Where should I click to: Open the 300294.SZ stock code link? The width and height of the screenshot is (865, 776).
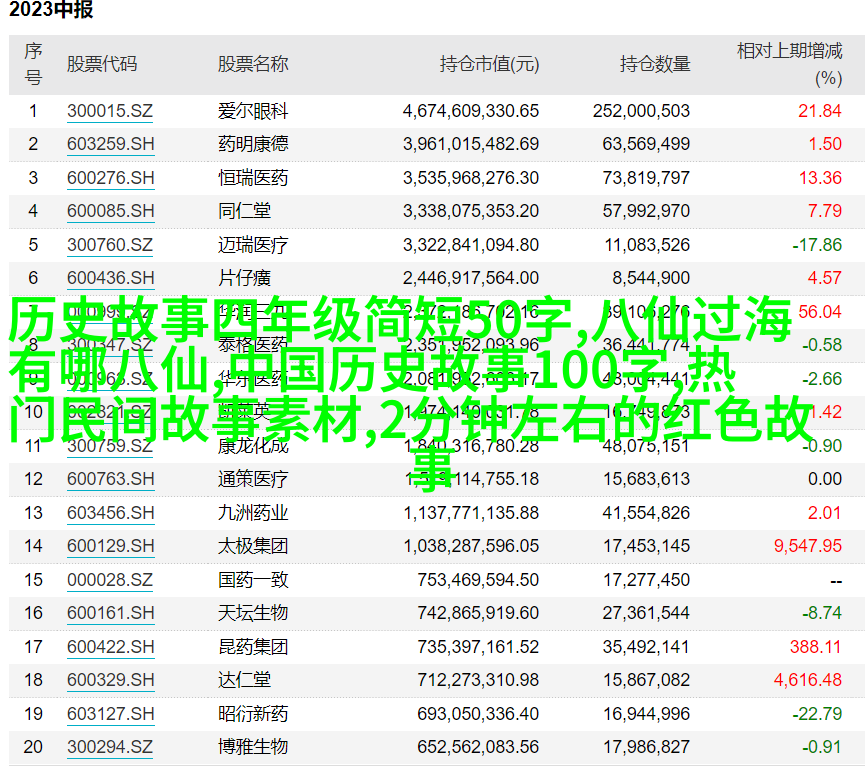[110, 747]
